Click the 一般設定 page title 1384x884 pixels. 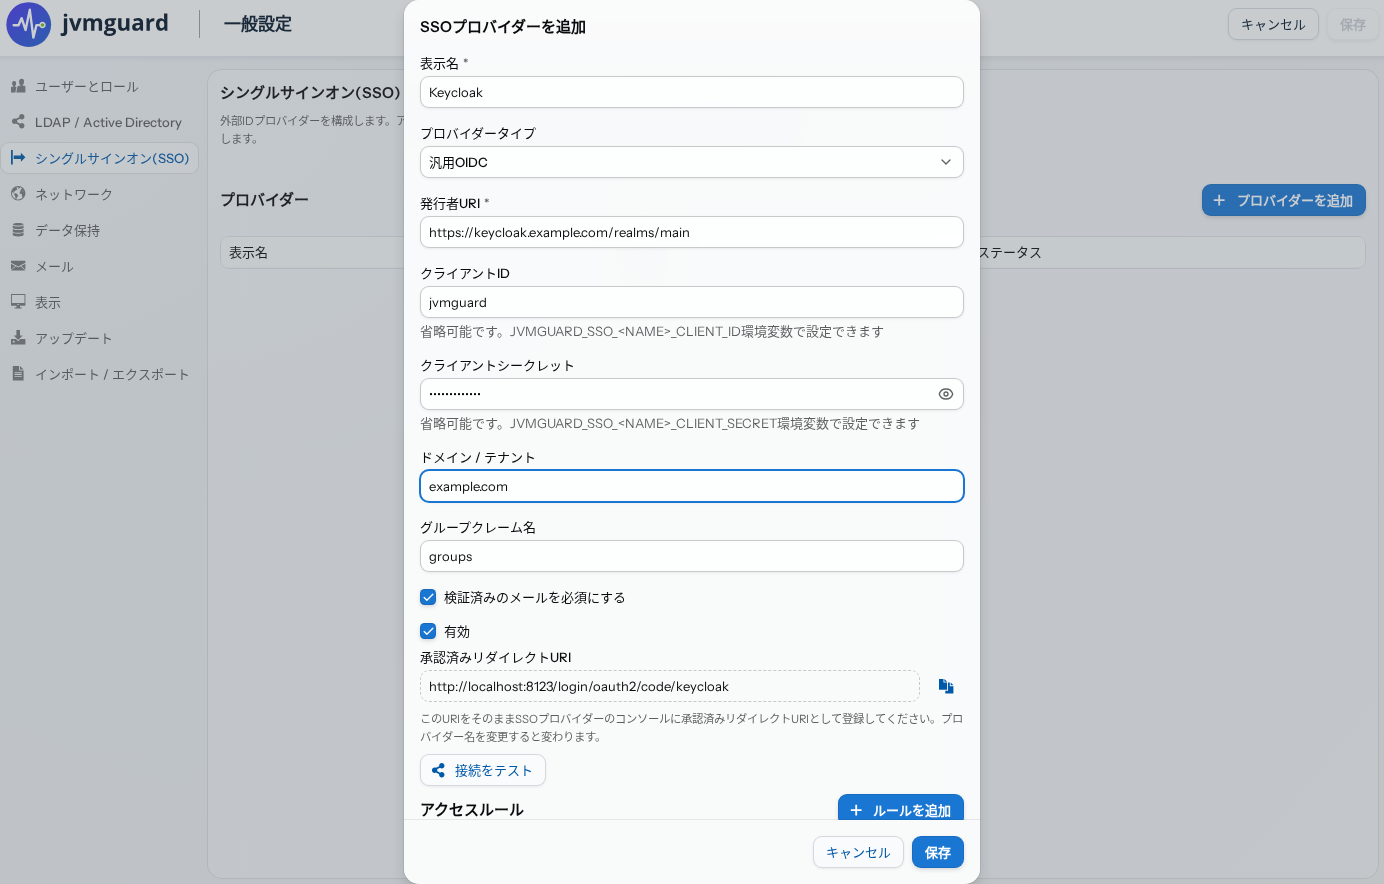coord(258,24)
